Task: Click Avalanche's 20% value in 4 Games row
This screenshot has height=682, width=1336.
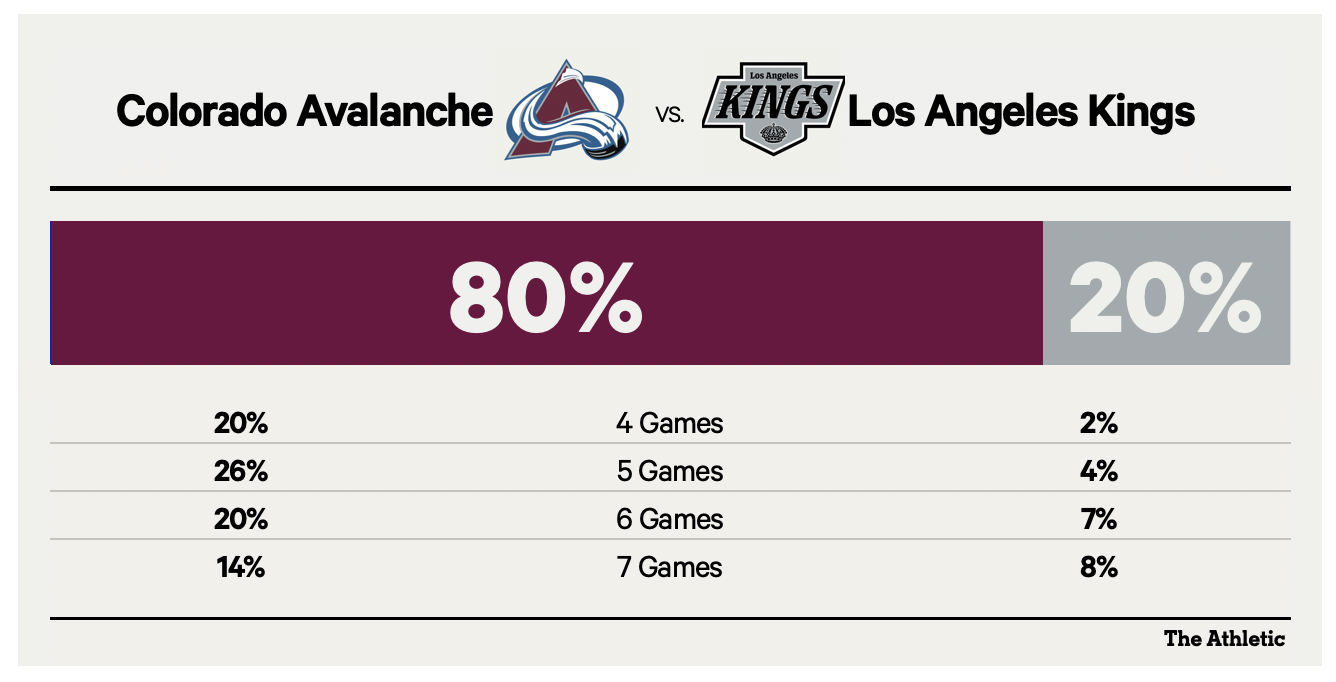Action: click(x=241, y=424)
